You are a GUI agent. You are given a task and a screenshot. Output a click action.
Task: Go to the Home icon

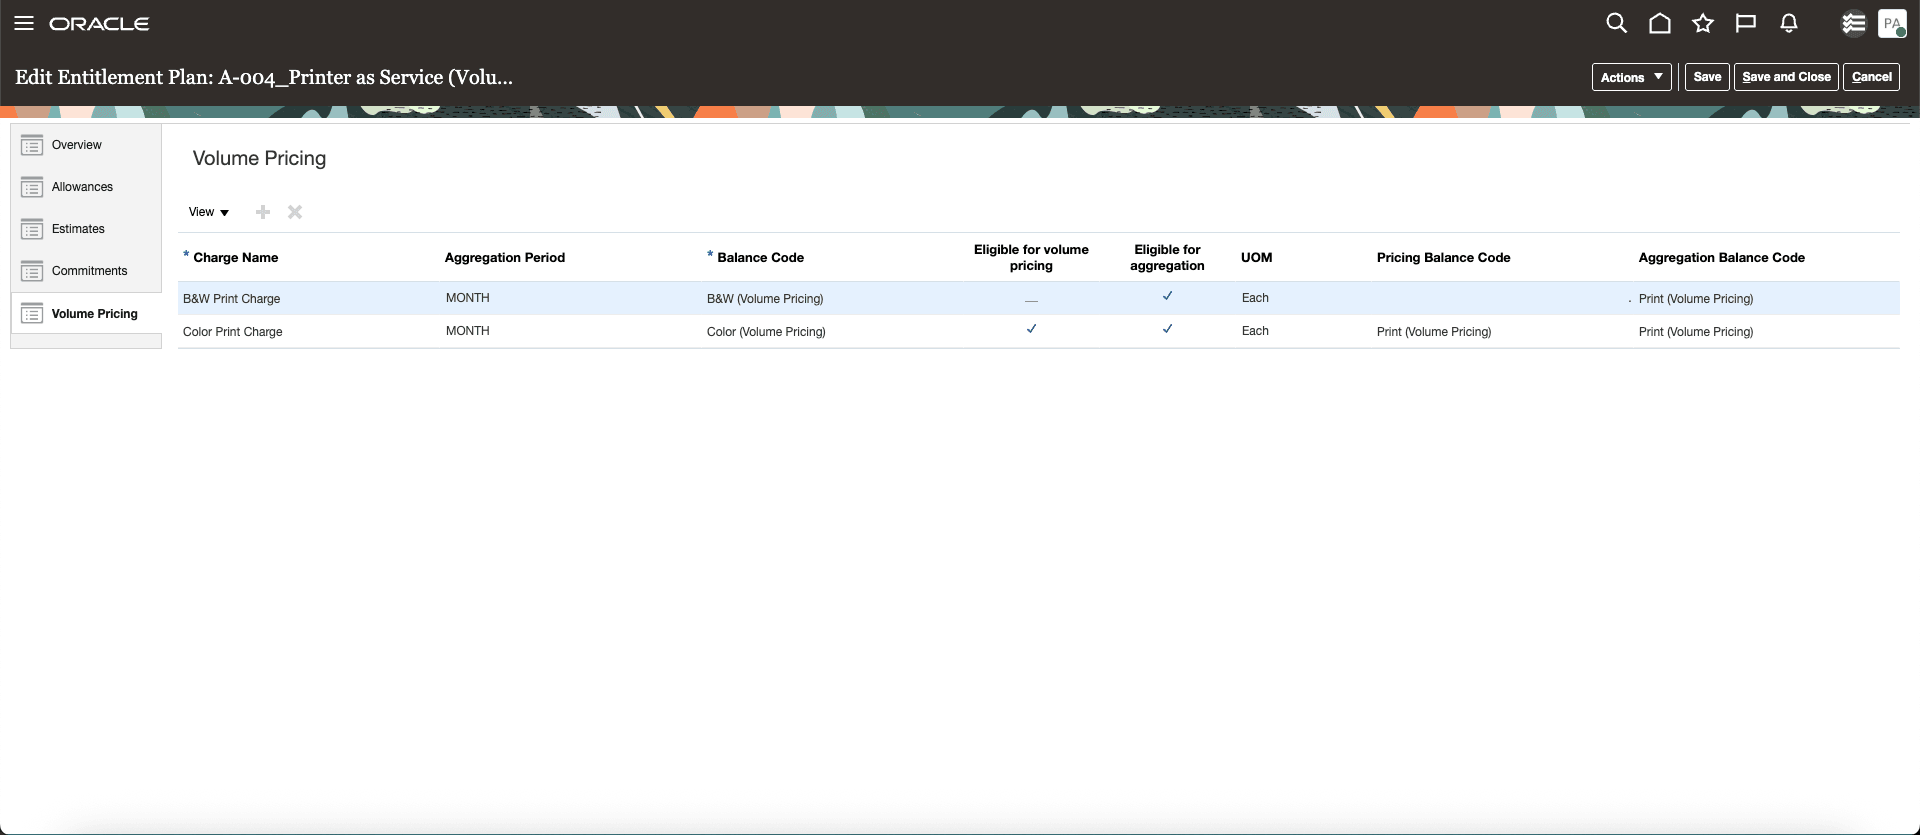pyautogui.click(x=1660, y=23)
